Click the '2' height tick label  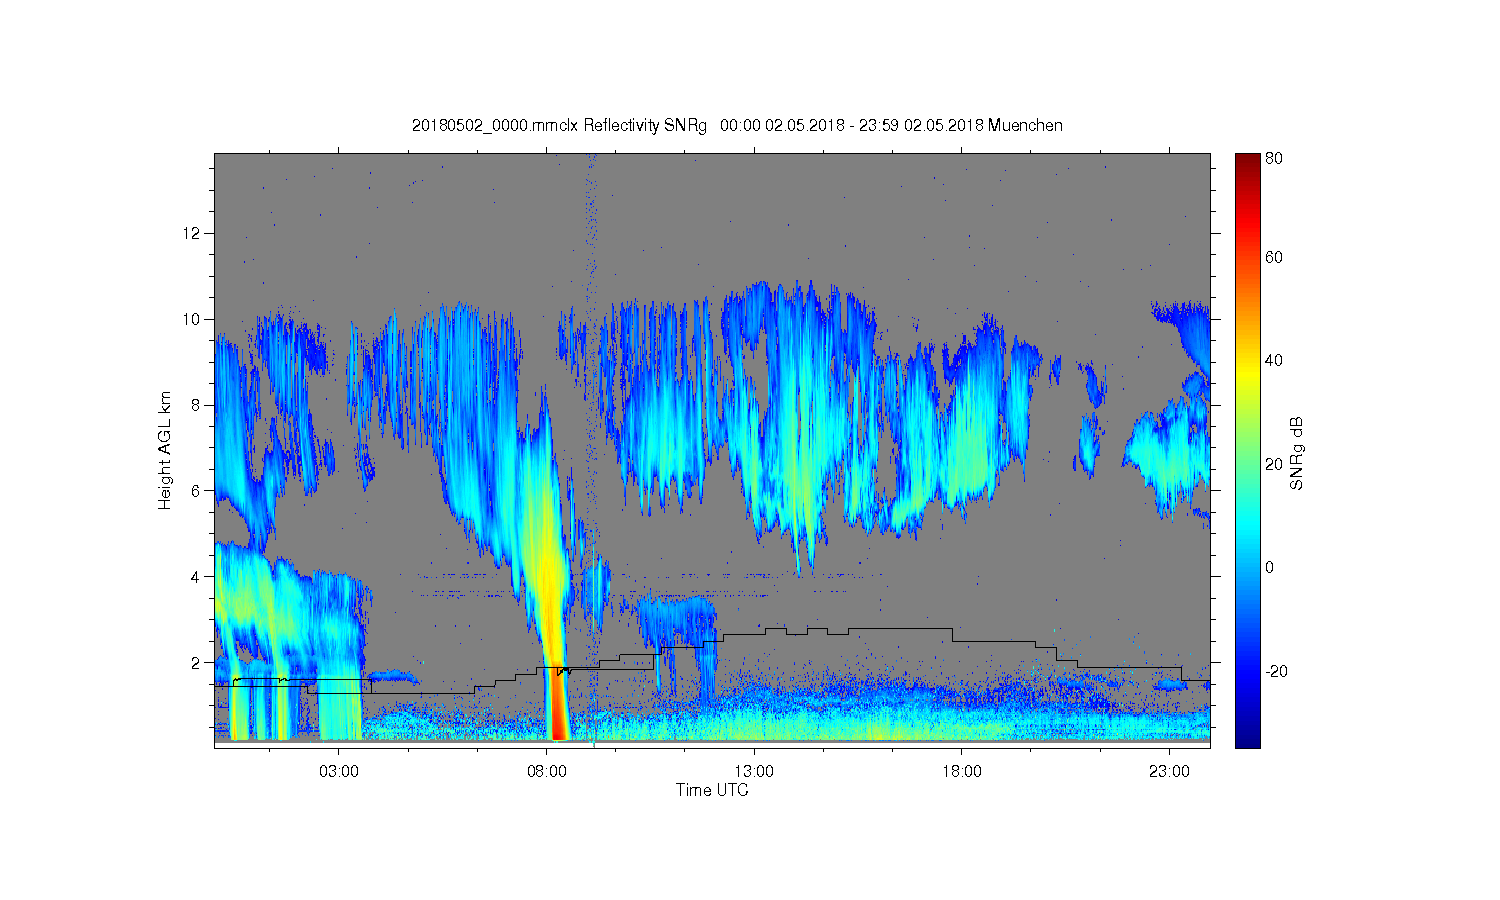[x=197, y=663]
